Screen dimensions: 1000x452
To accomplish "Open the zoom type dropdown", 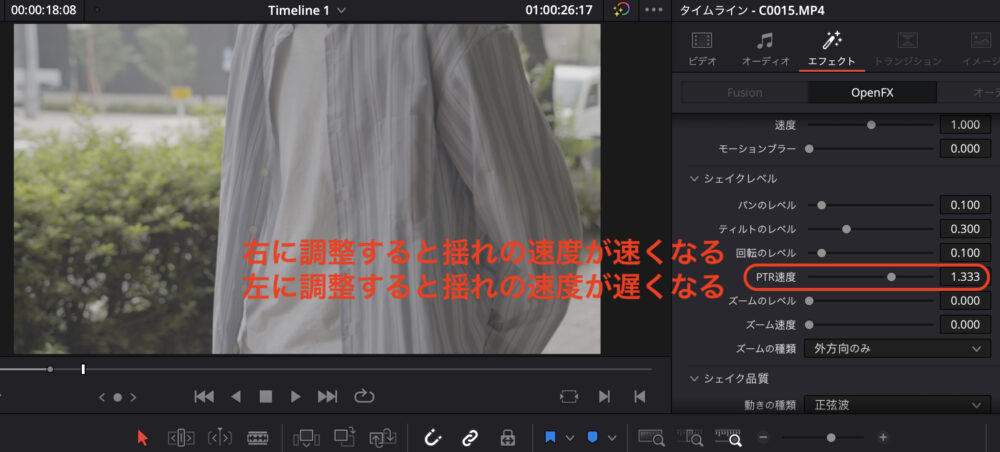I will pyautogui.click(x=895, y=348).
